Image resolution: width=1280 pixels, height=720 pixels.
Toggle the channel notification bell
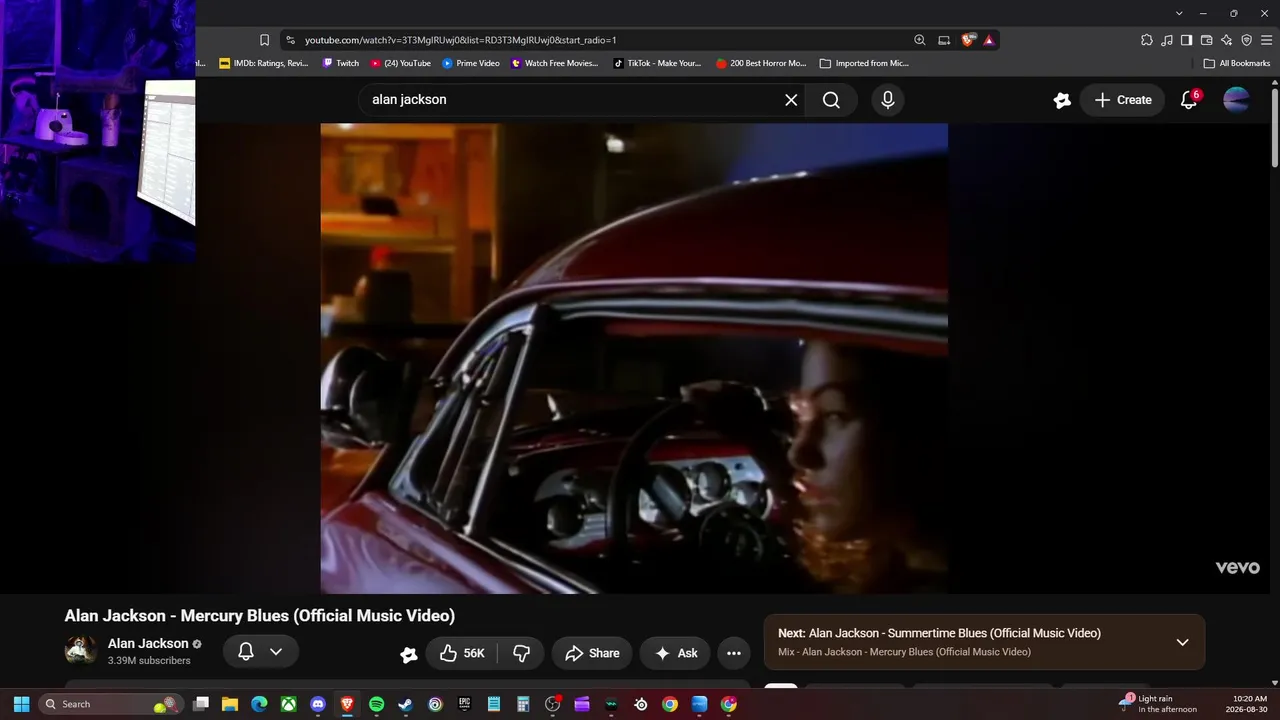tap(245, 652)
